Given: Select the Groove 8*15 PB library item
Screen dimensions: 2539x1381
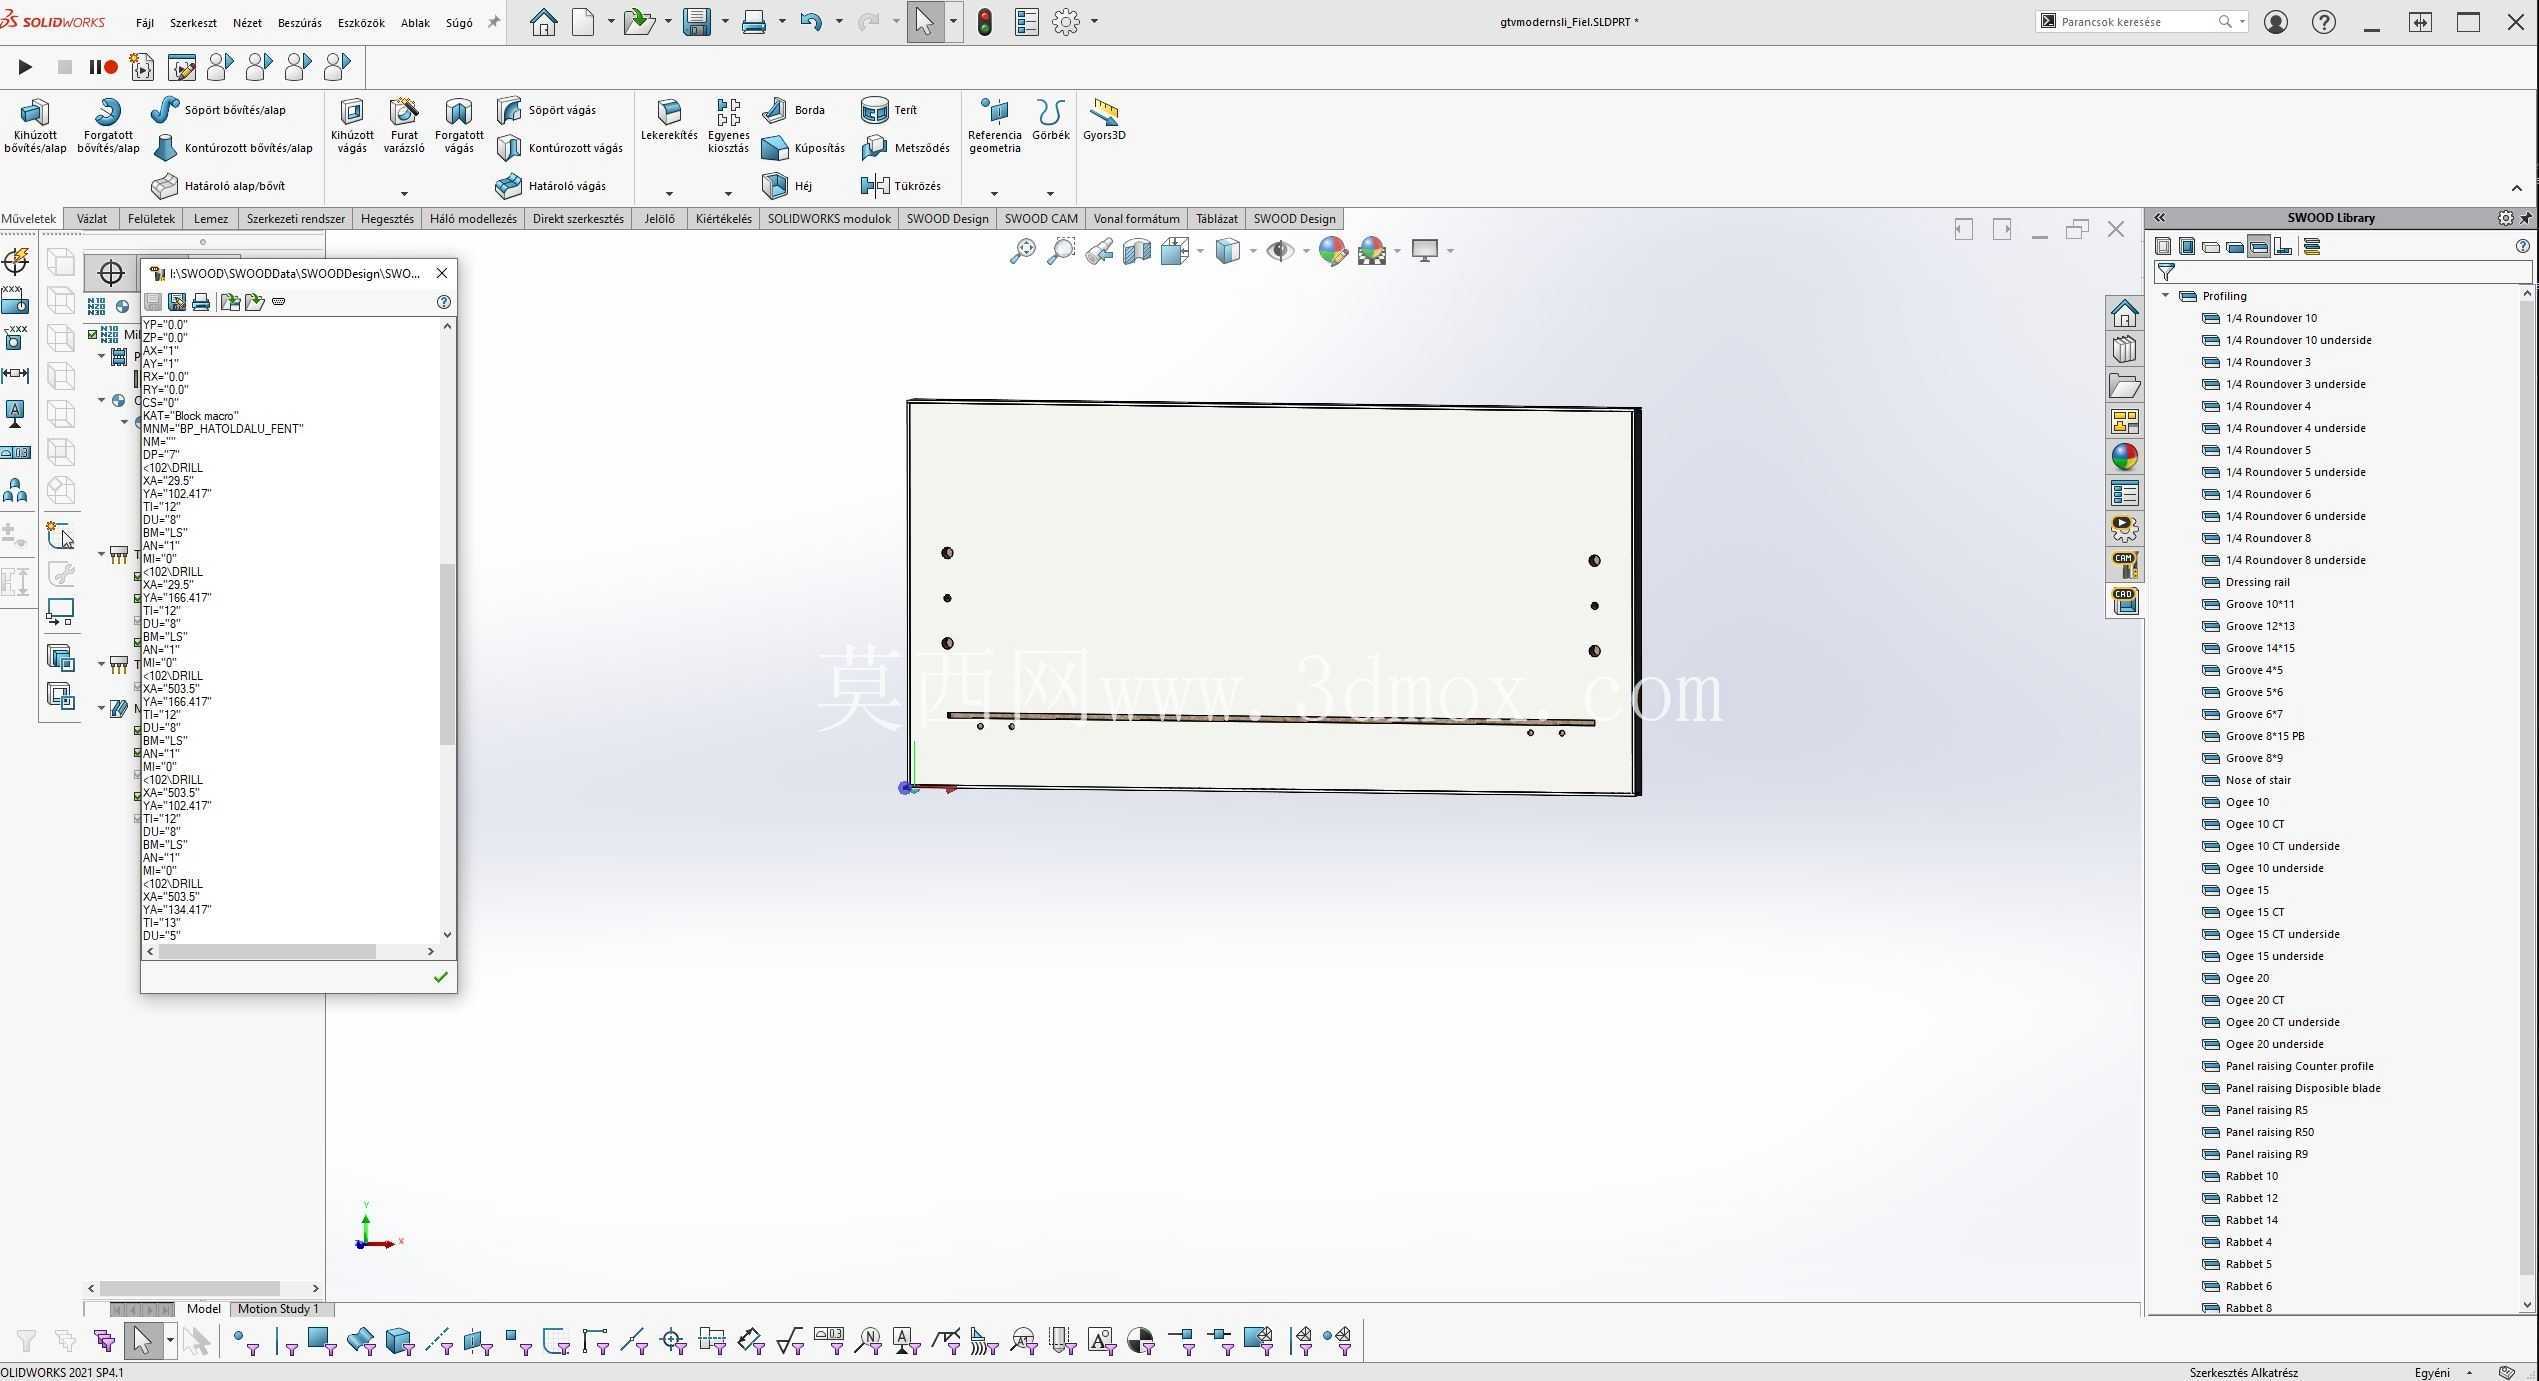Looking at the screenshot, I should (2264, 736).
